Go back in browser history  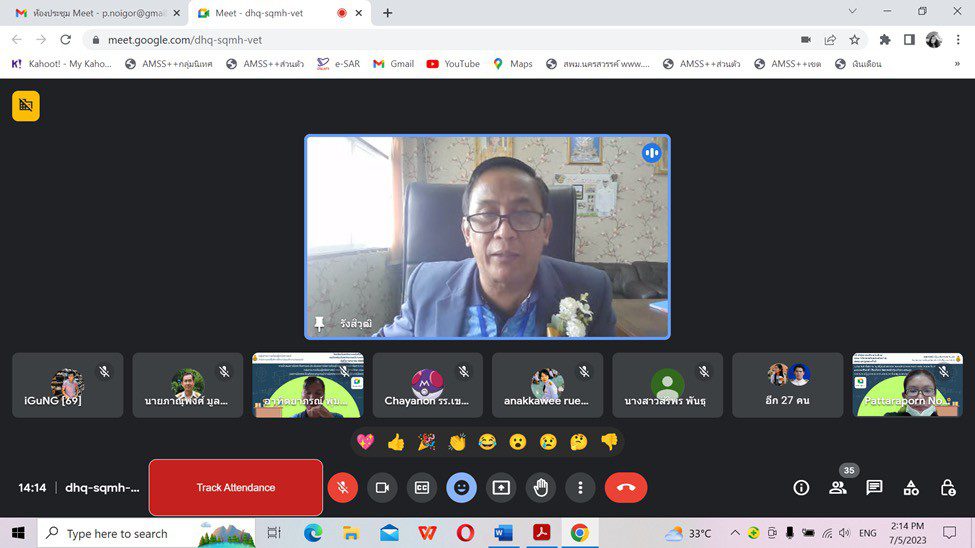coord(17,40)
